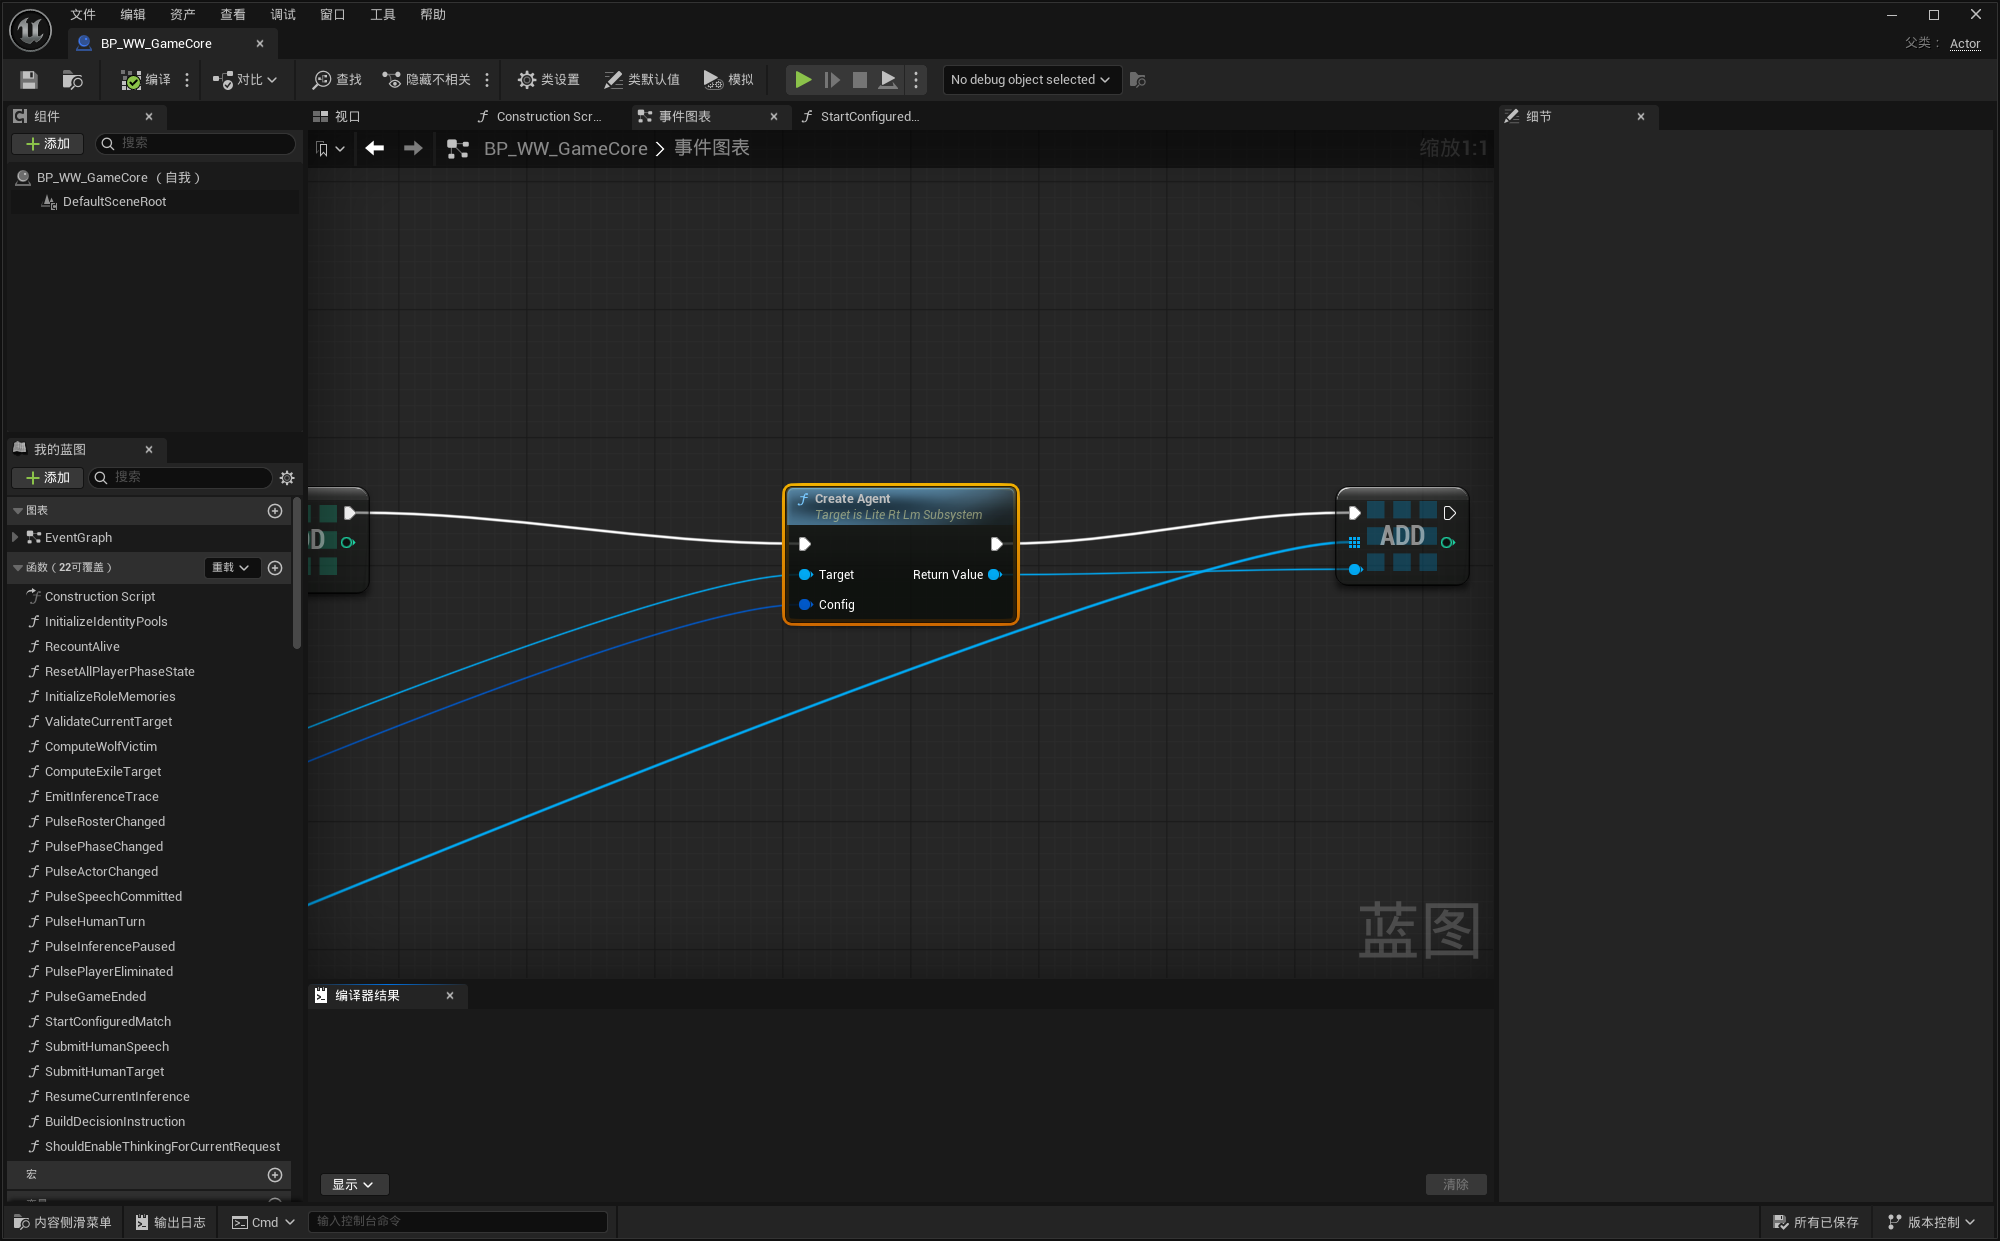Open the Actor parent class link
The height and width of the screenshot is (1241, 2000).
point(1964,44)
